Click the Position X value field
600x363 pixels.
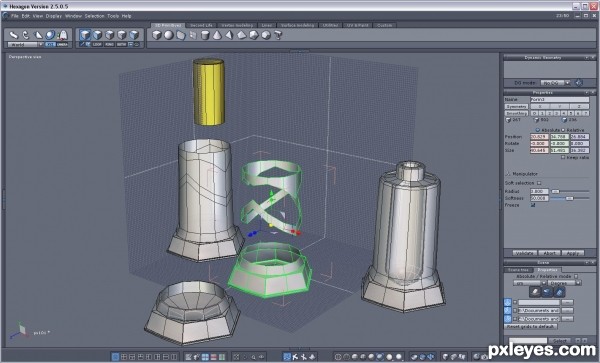click(539, 137)
